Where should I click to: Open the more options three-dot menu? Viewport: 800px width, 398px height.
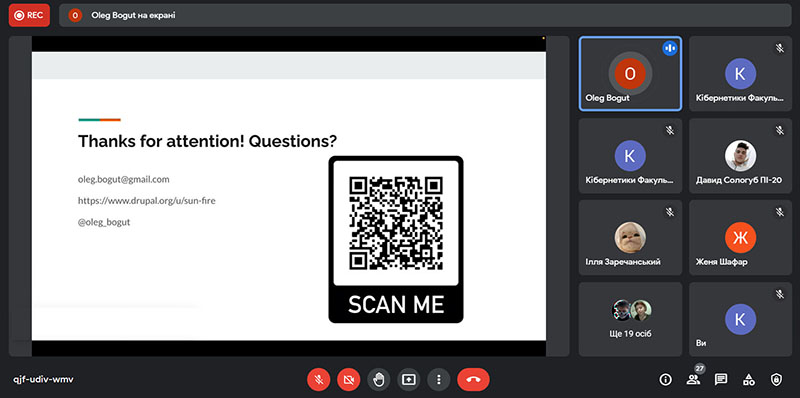coord(439,380)
